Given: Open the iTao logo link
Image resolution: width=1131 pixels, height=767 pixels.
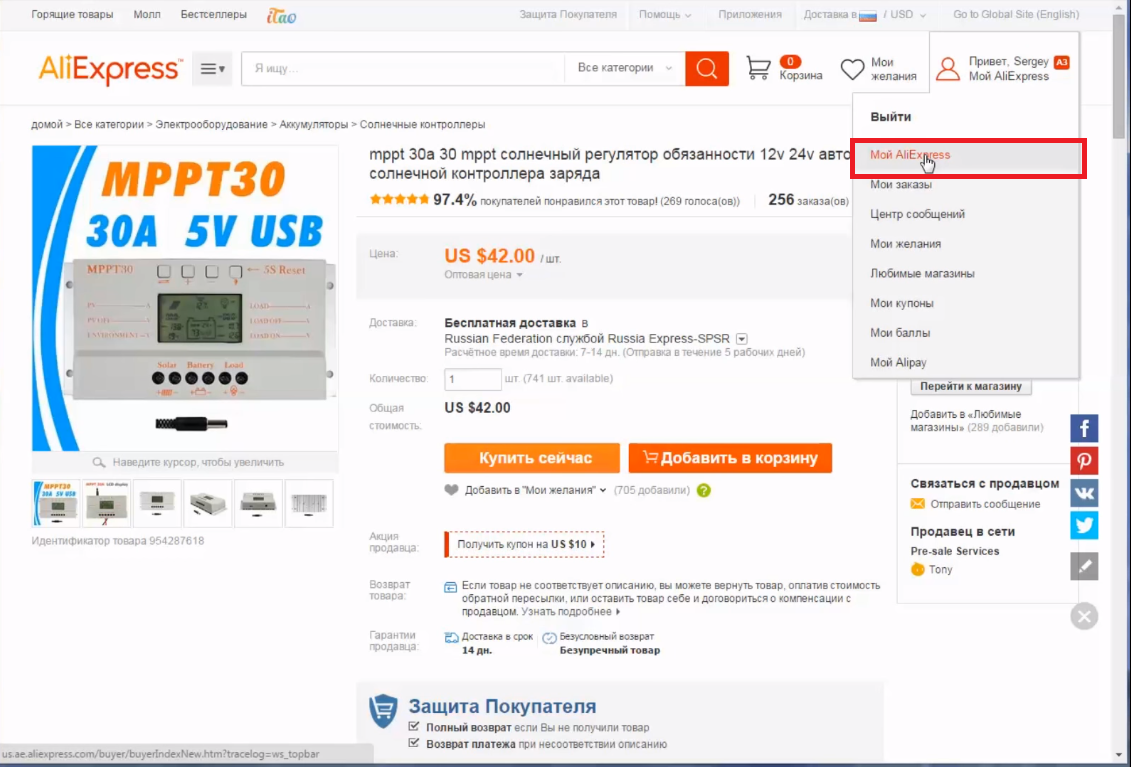Looking at the screenshot, I should tap(281, 15).
